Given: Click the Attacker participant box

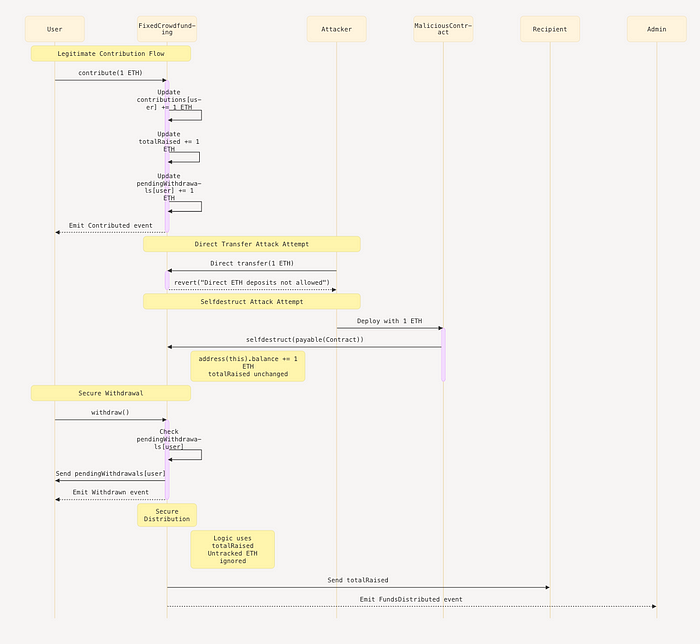Looking at the screenshot, I should [337, 29].
